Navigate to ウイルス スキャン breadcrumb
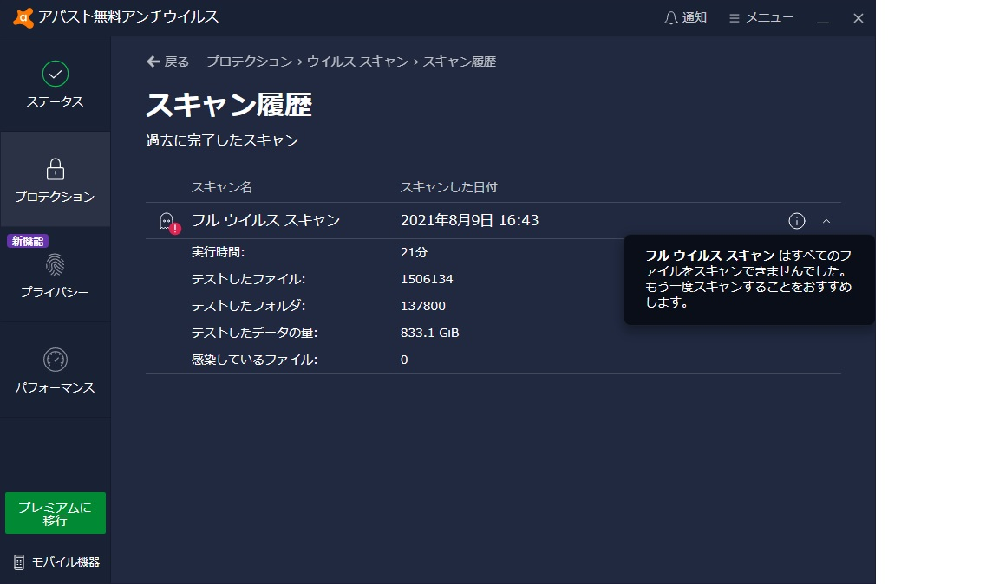Viewport: 999px width, 584px height. [357, 62]
